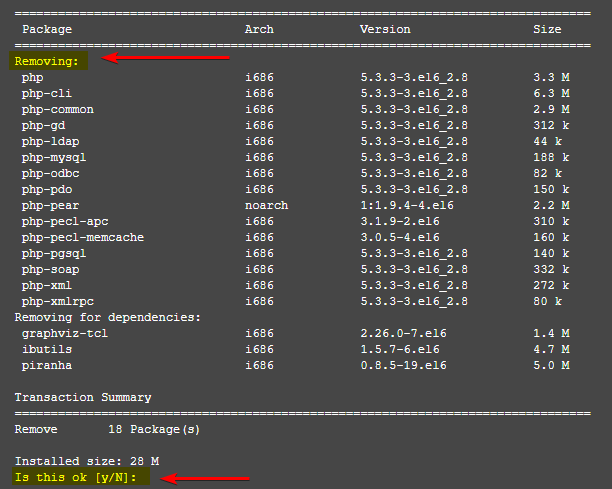The image size is (612, 489).
Task: Select the 'php-pdo' package name
Action: click(x=47, y=190)
